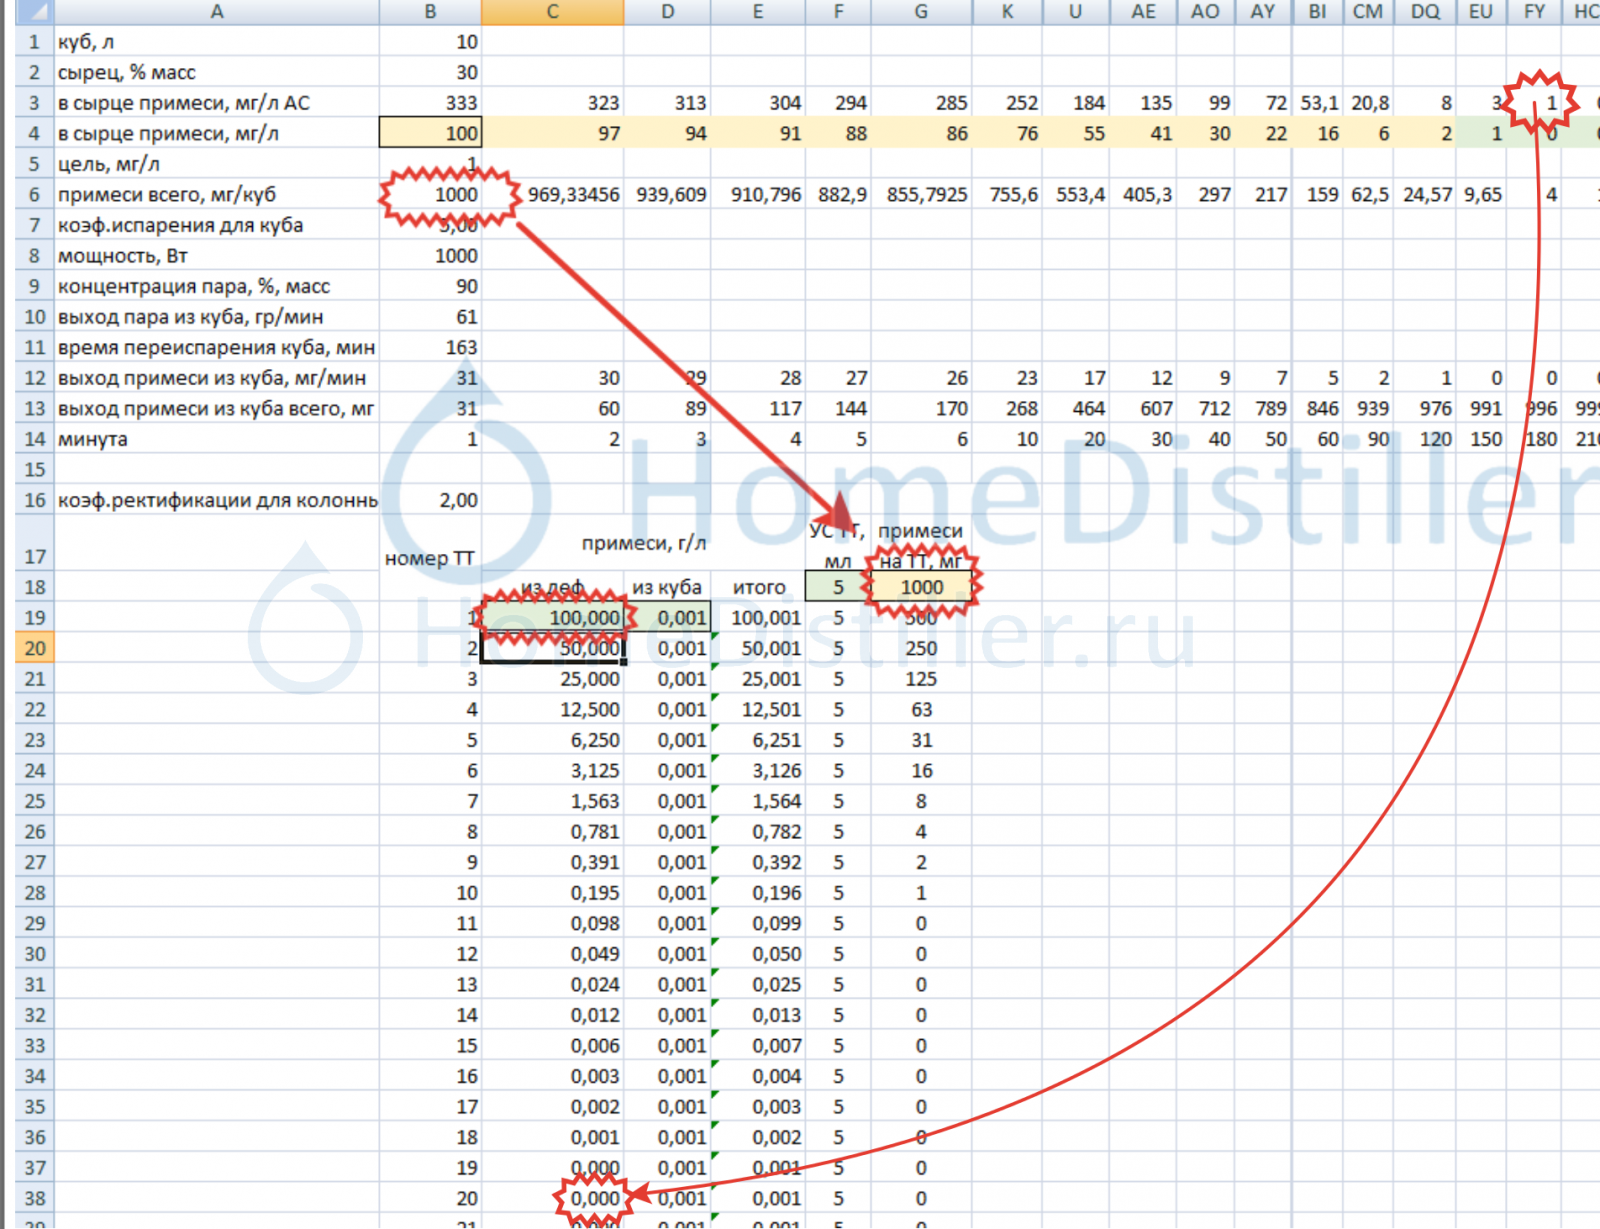Screen dimensions: 1600x1229
Task: Select row 20 header
Action: (x=34, y=648)
